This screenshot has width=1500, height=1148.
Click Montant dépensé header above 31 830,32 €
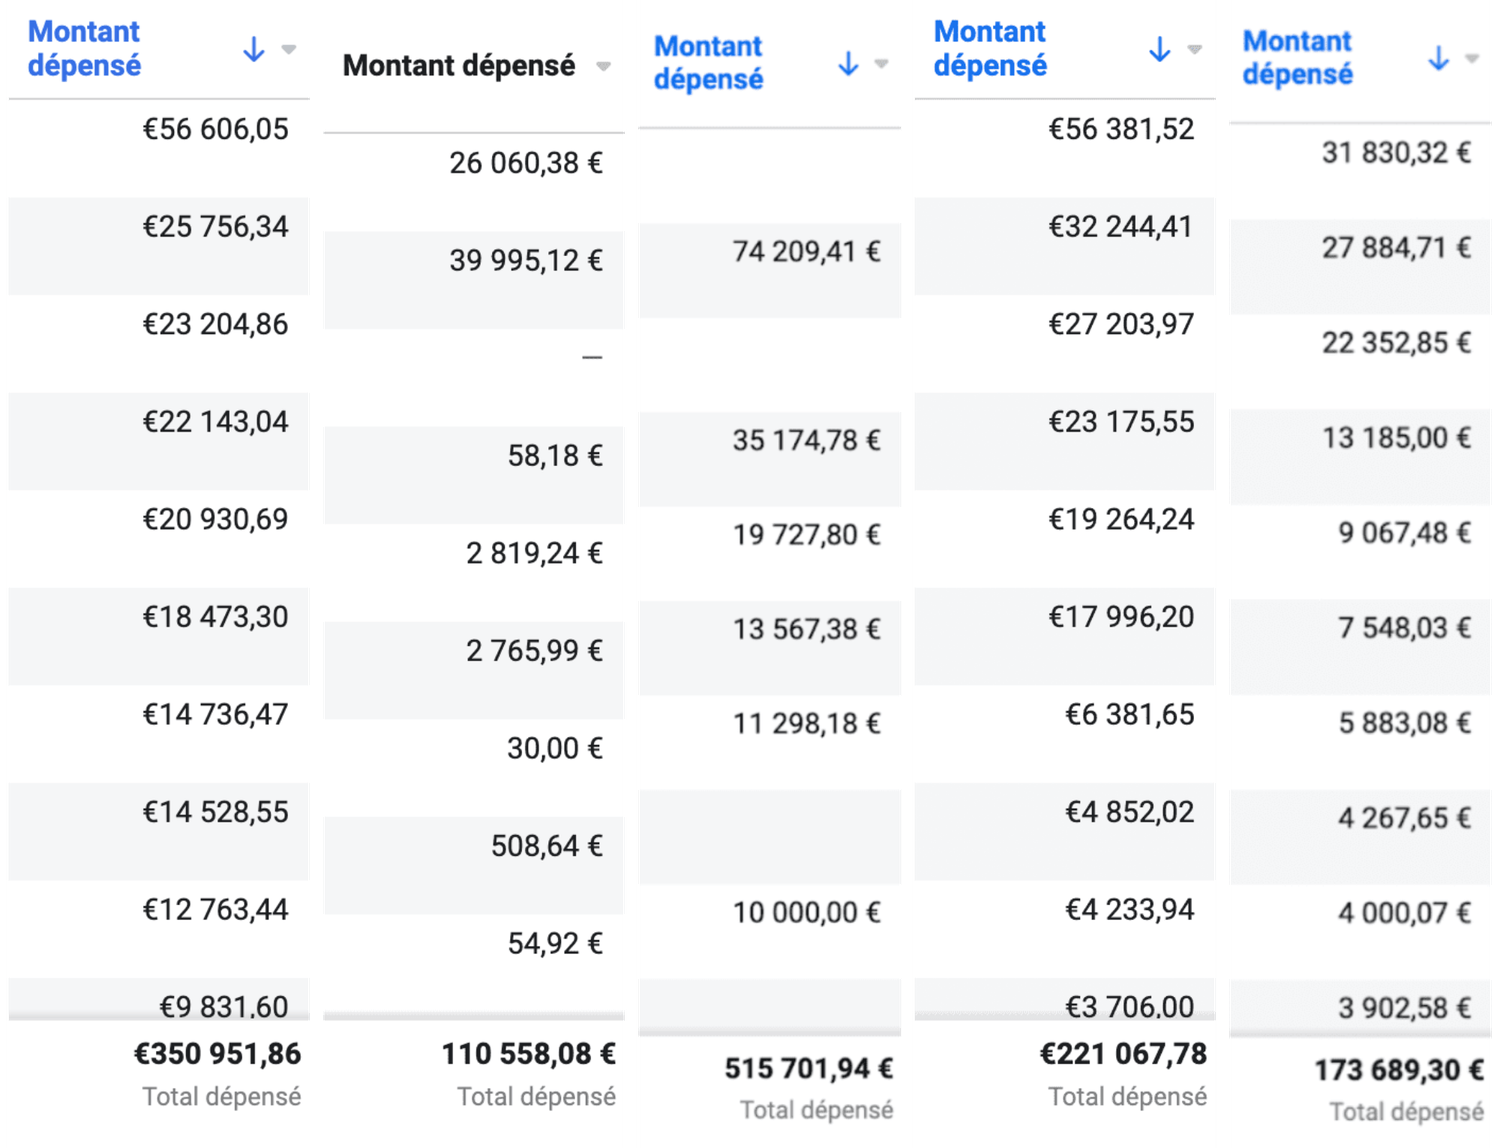pyautogui.click(x=1297, y=58)
